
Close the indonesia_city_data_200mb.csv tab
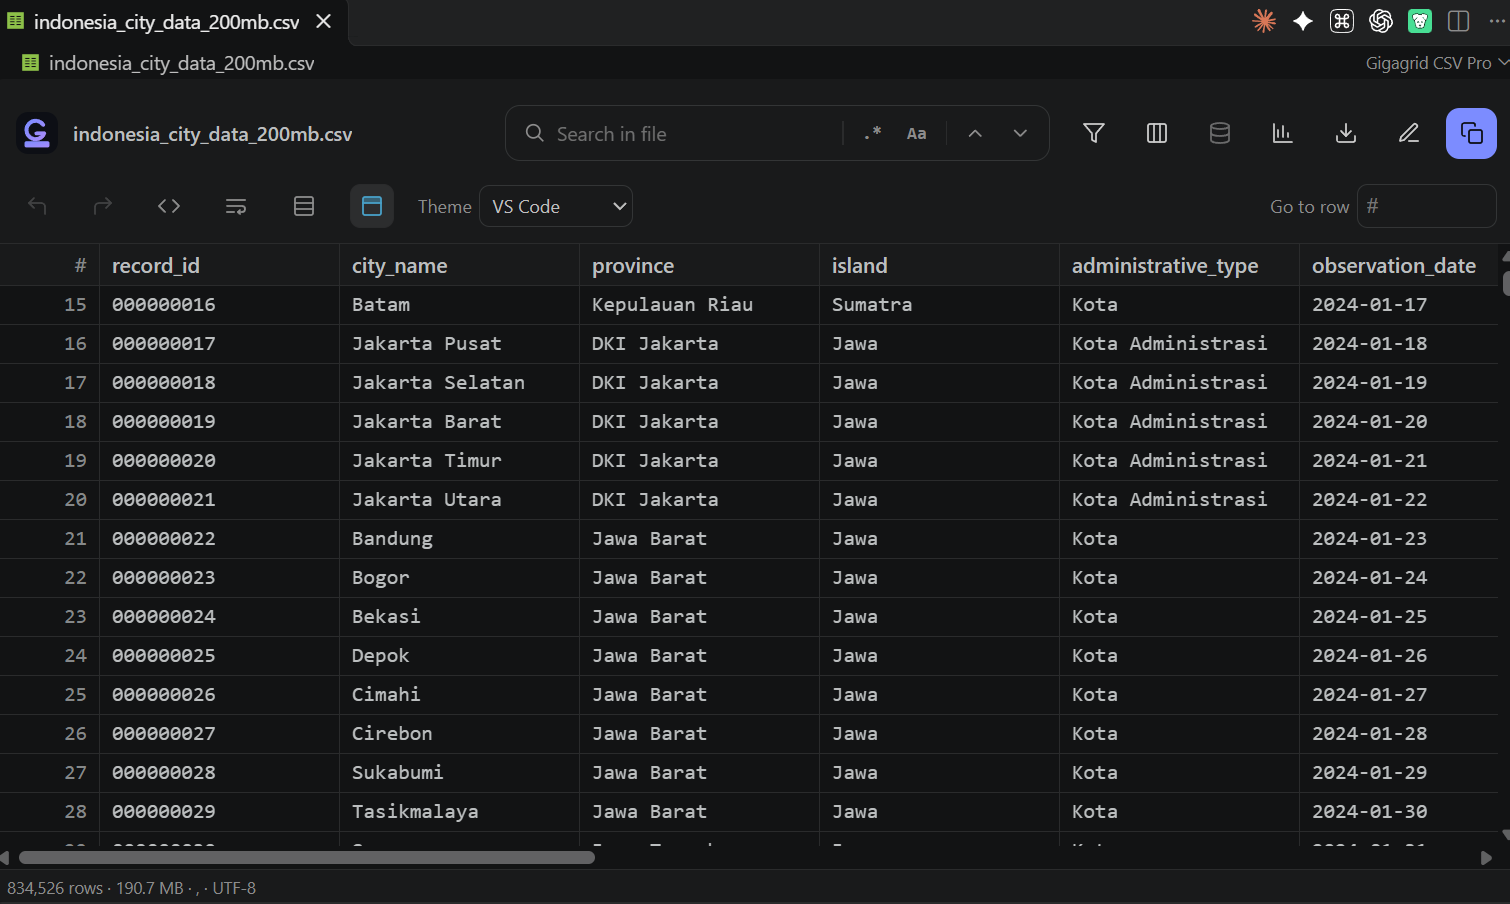tap(323, 21)
